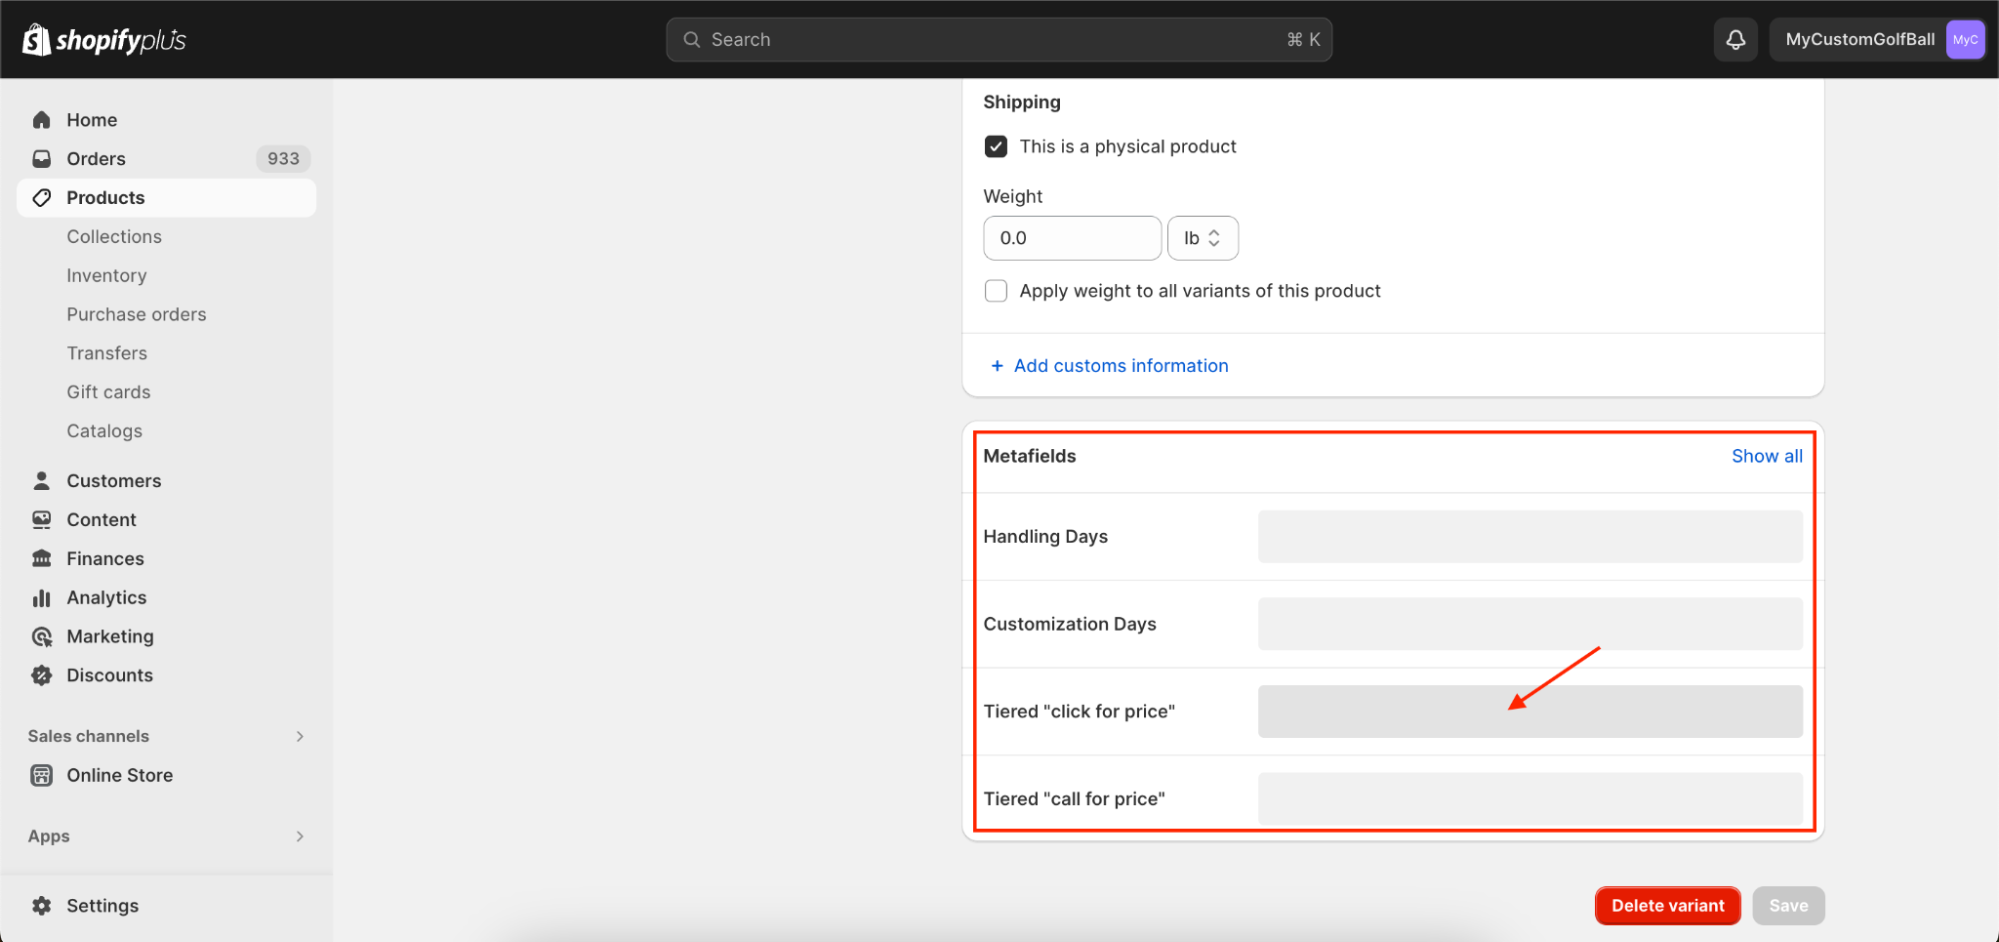Open Settings gear icon
Viewport: 1999px width, 942px height.
[x=42, y=906]
